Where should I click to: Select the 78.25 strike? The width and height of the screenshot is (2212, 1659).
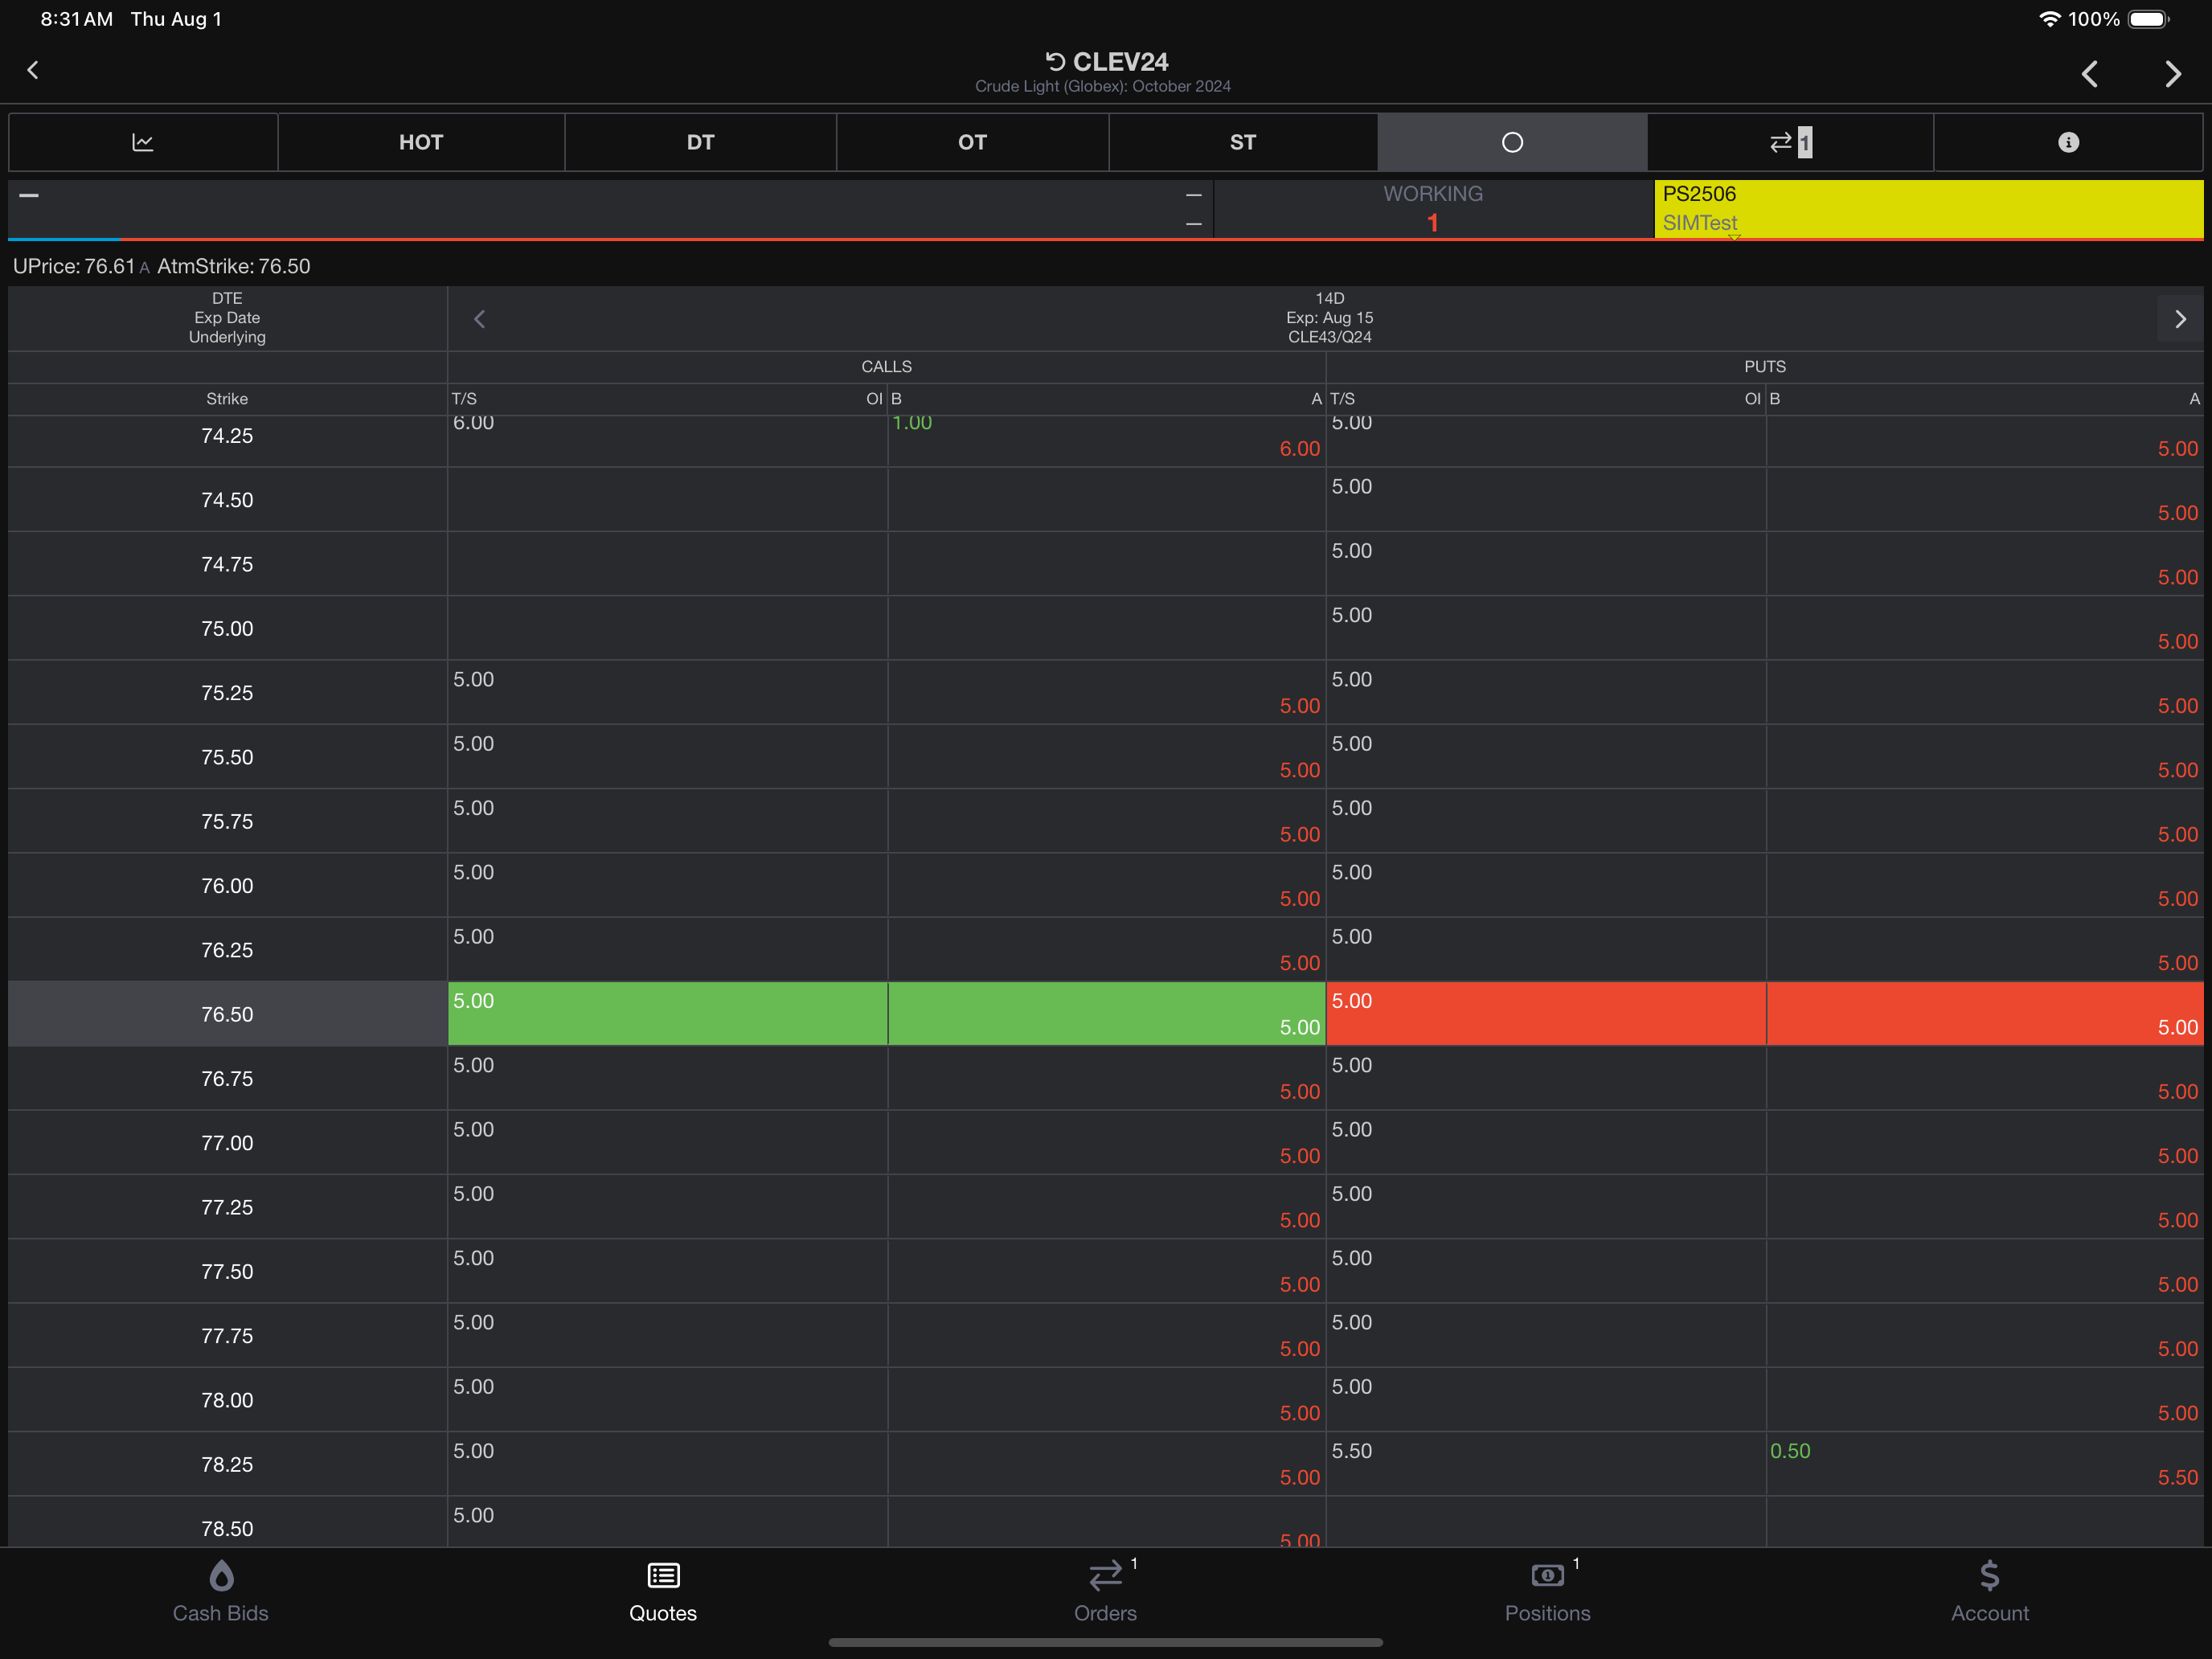227,1465
